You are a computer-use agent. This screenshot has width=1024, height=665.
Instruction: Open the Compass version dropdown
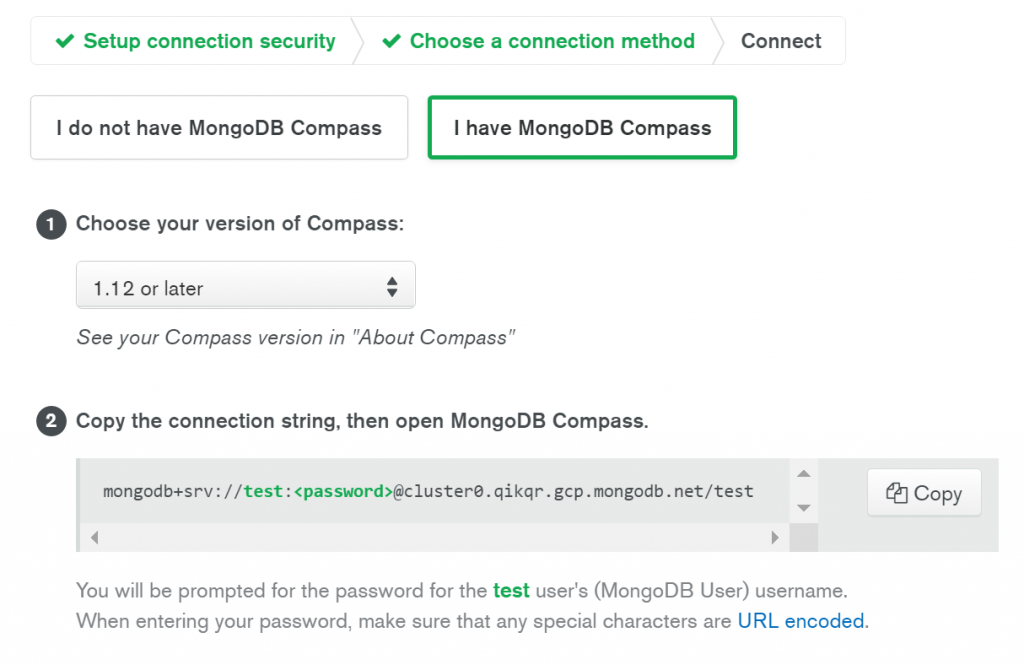coord(246,285)
